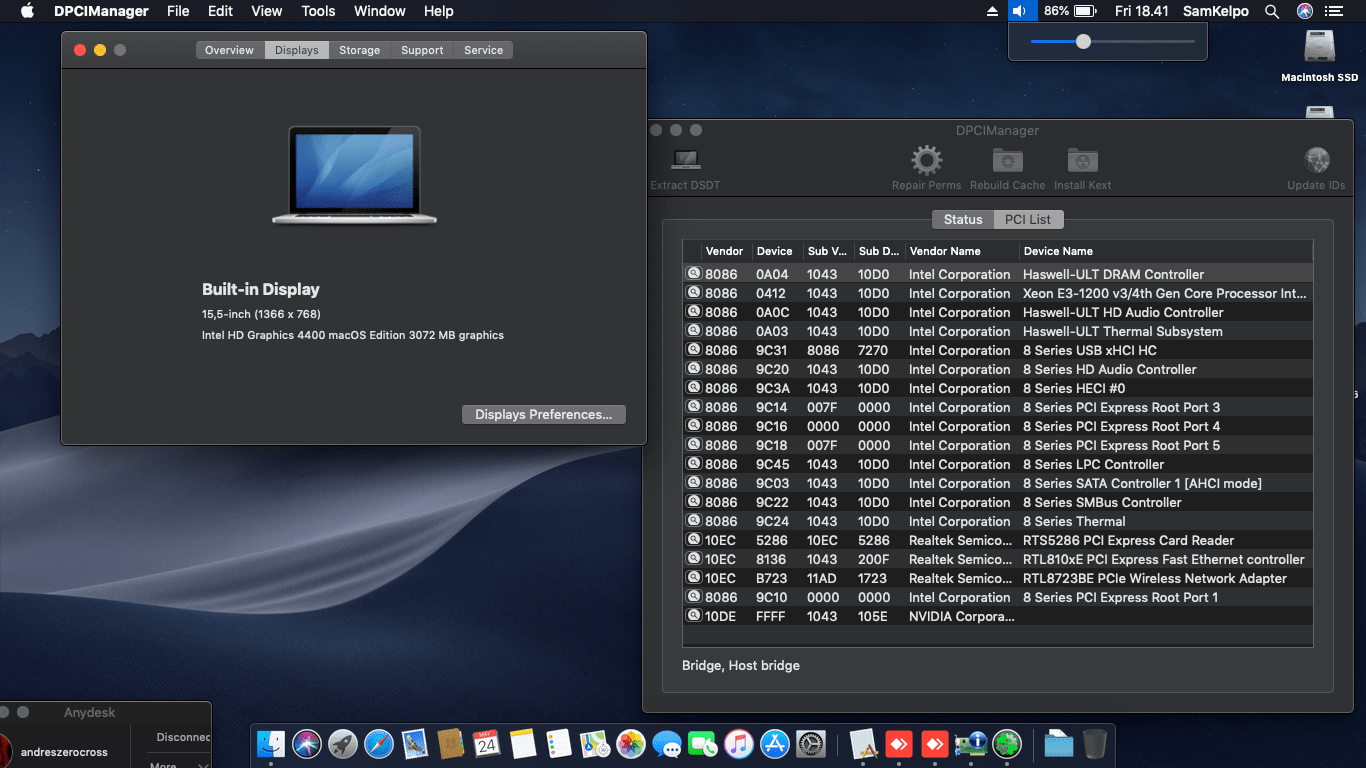This screenshot has width=1366, height=768.
Task: Select 8 Series USB xHCI HC row
Action: [997, 350]
